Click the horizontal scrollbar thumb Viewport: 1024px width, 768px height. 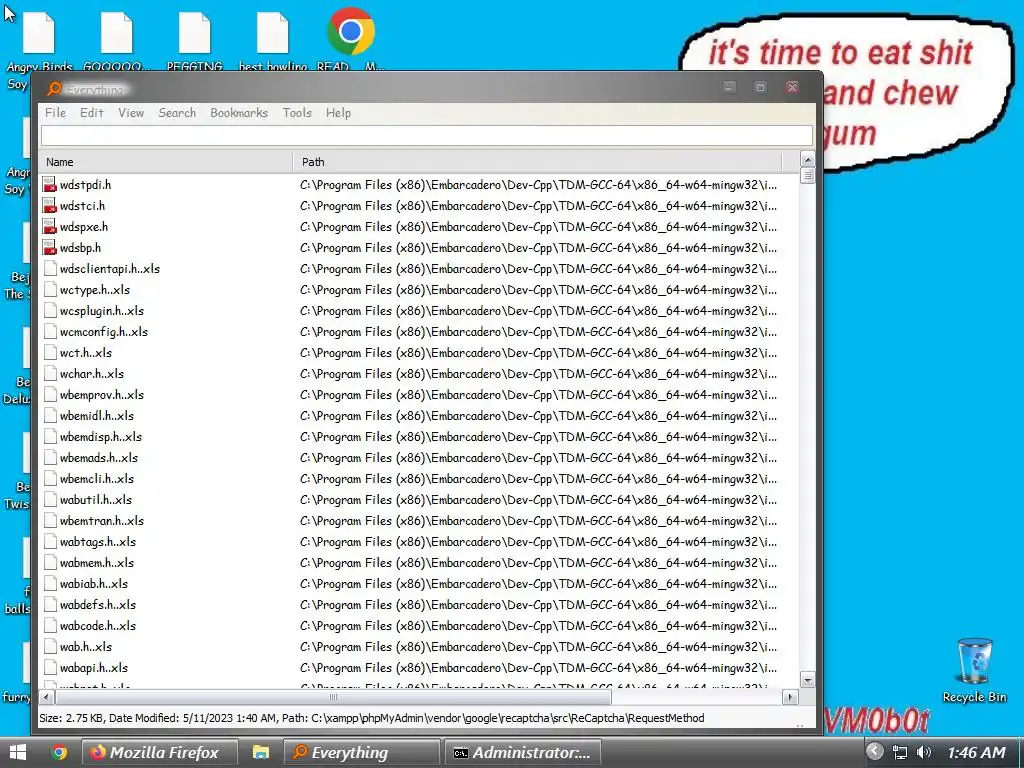pos(333,697)
